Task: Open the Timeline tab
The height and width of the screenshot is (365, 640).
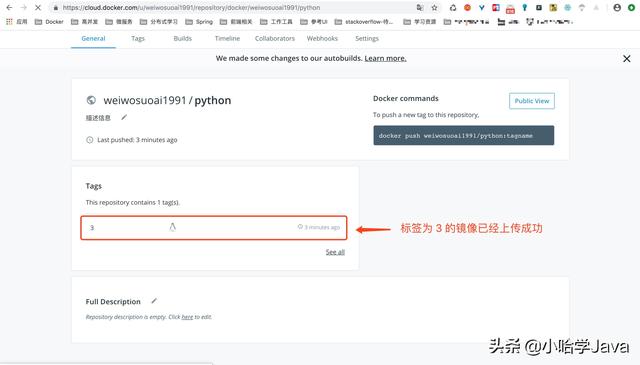Action: 227,38
